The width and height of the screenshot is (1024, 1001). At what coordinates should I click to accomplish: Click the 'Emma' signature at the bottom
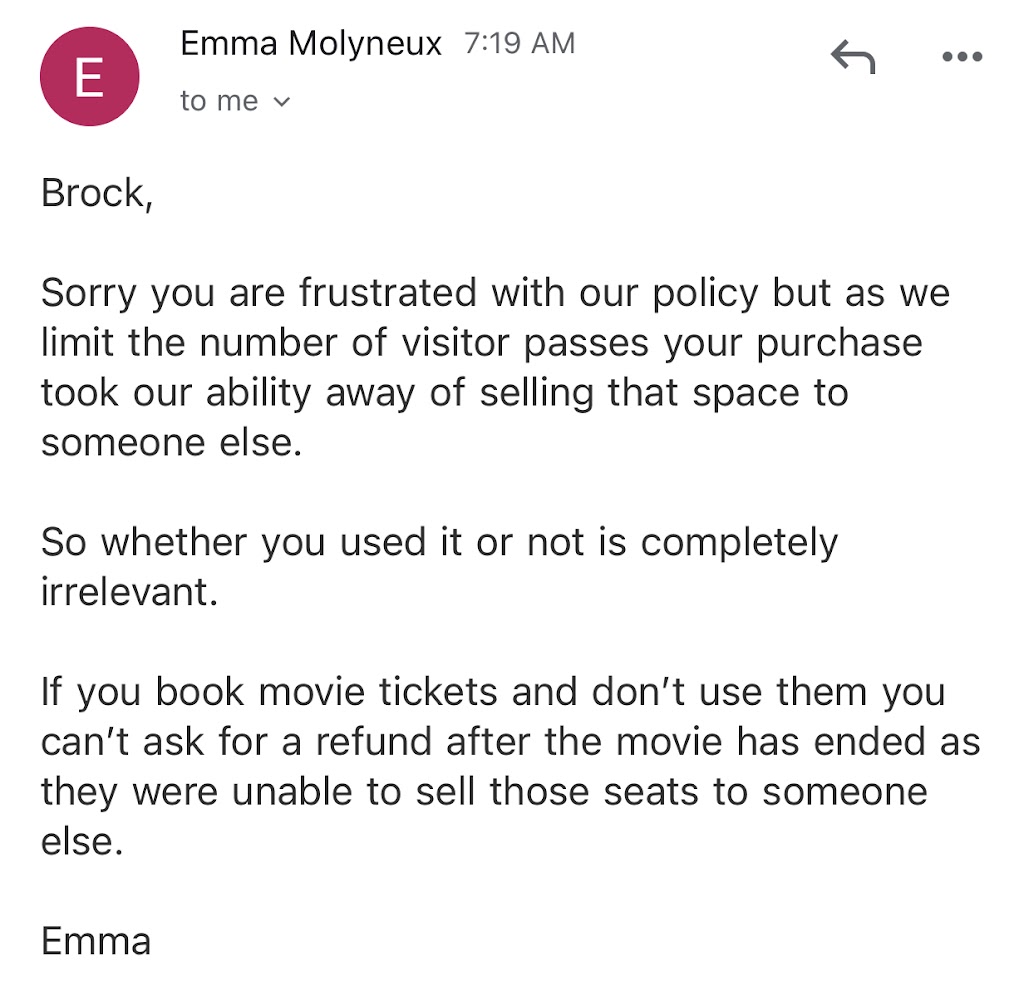point(95,942)
